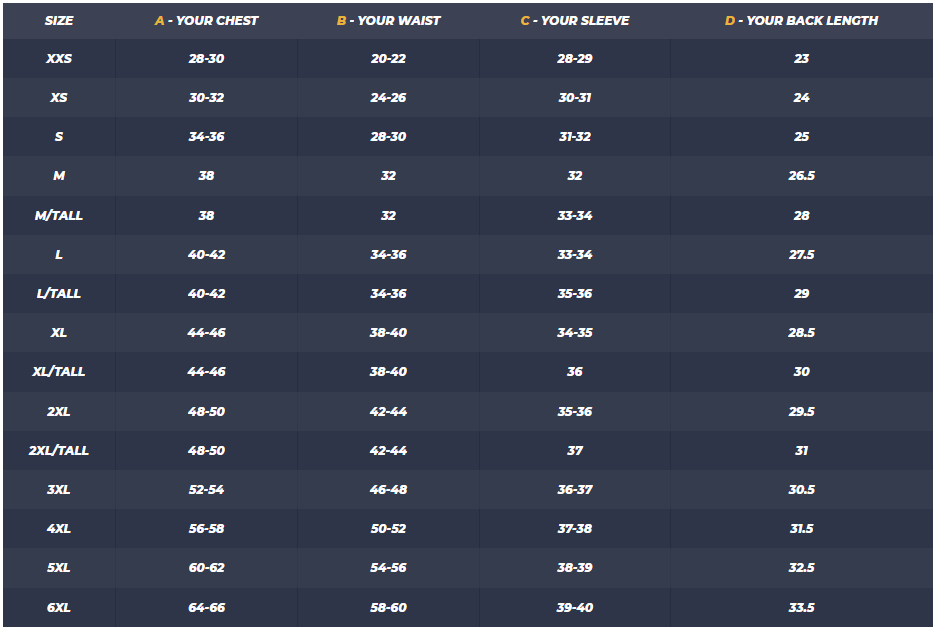The height and width of the screenshot is (630, 936).
Task: Click chest value 28-30 for XXS
Action: tap(207, 59)
